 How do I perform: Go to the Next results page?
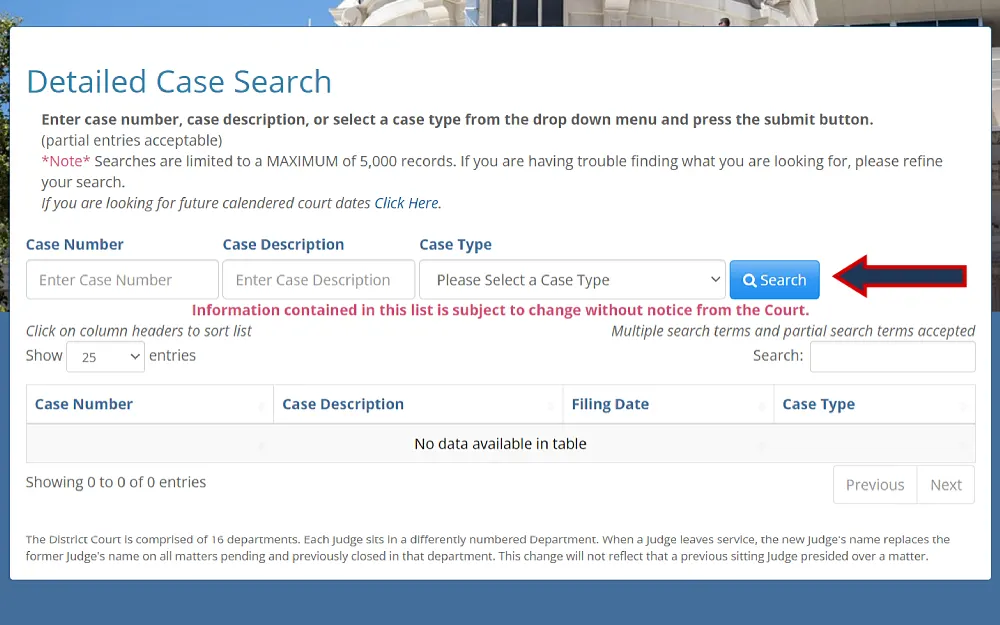(945, 485)
